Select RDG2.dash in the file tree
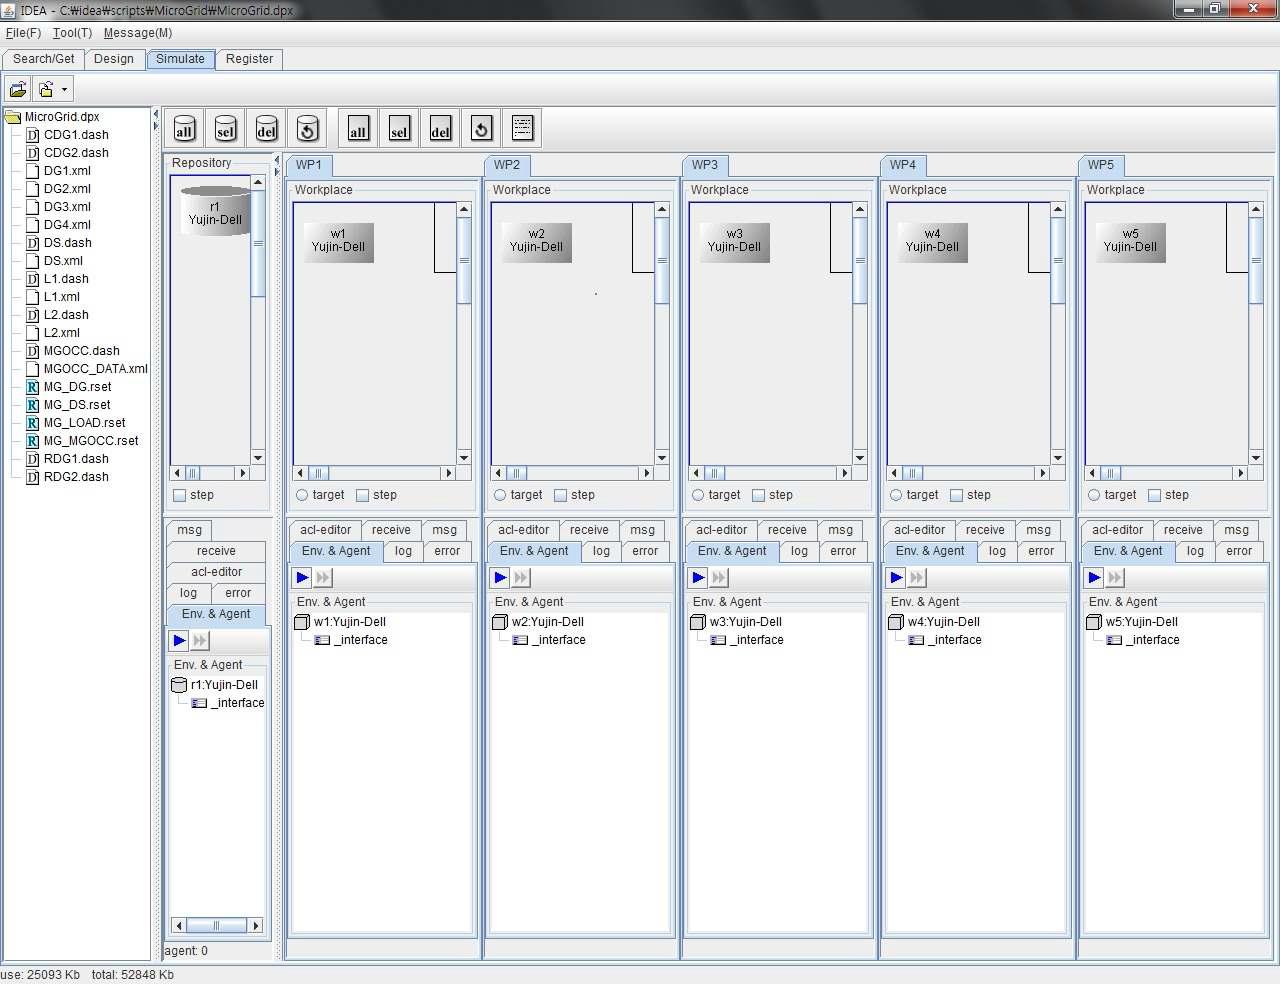This screenshot has width=1280, height=984. pyautogui.click(x=76, y=477)
